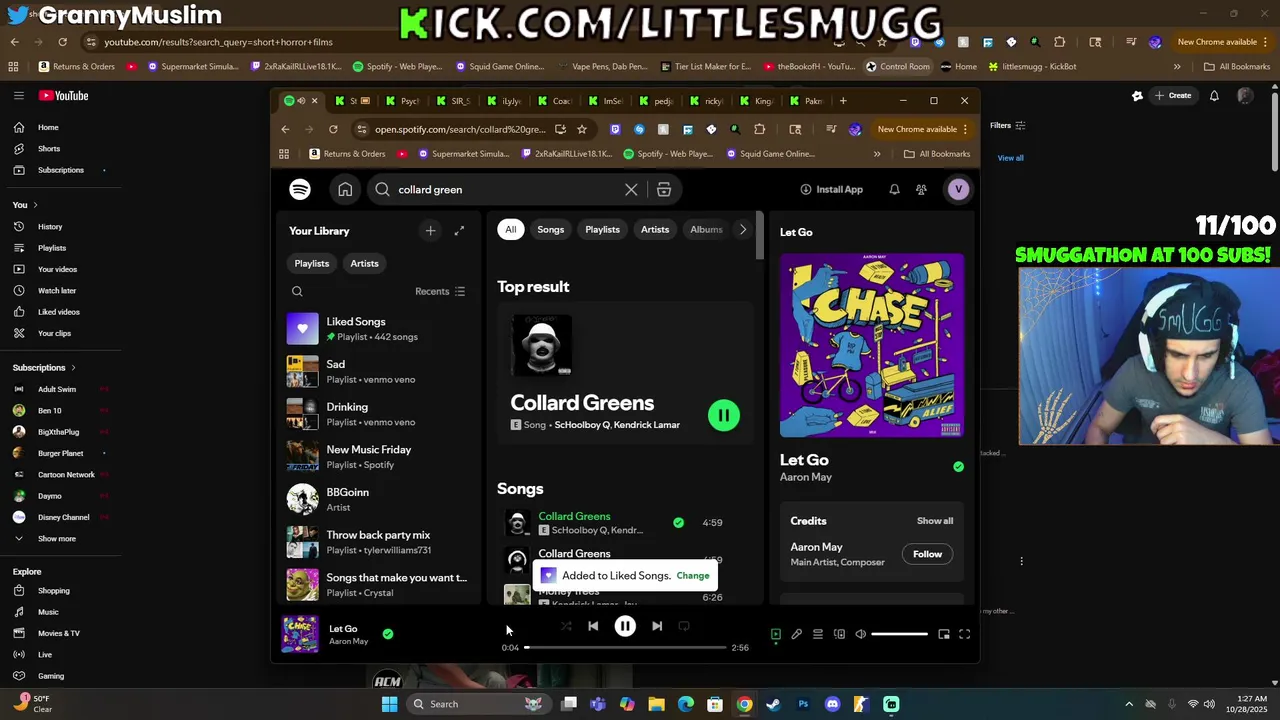Image resolution: width=1280 pixels, height=720 pixels.
Task: Open connect to a device icon
Action: [x=839, y=634]
